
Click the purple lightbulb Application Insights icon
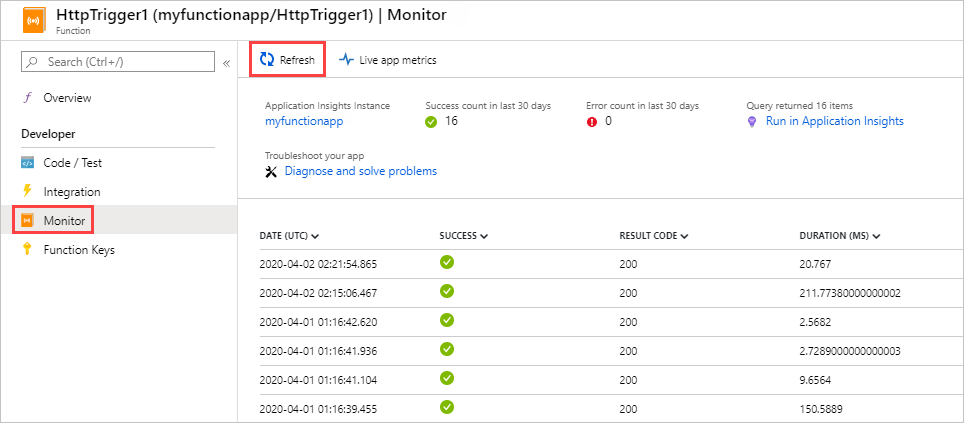click(x=751, y=122)
